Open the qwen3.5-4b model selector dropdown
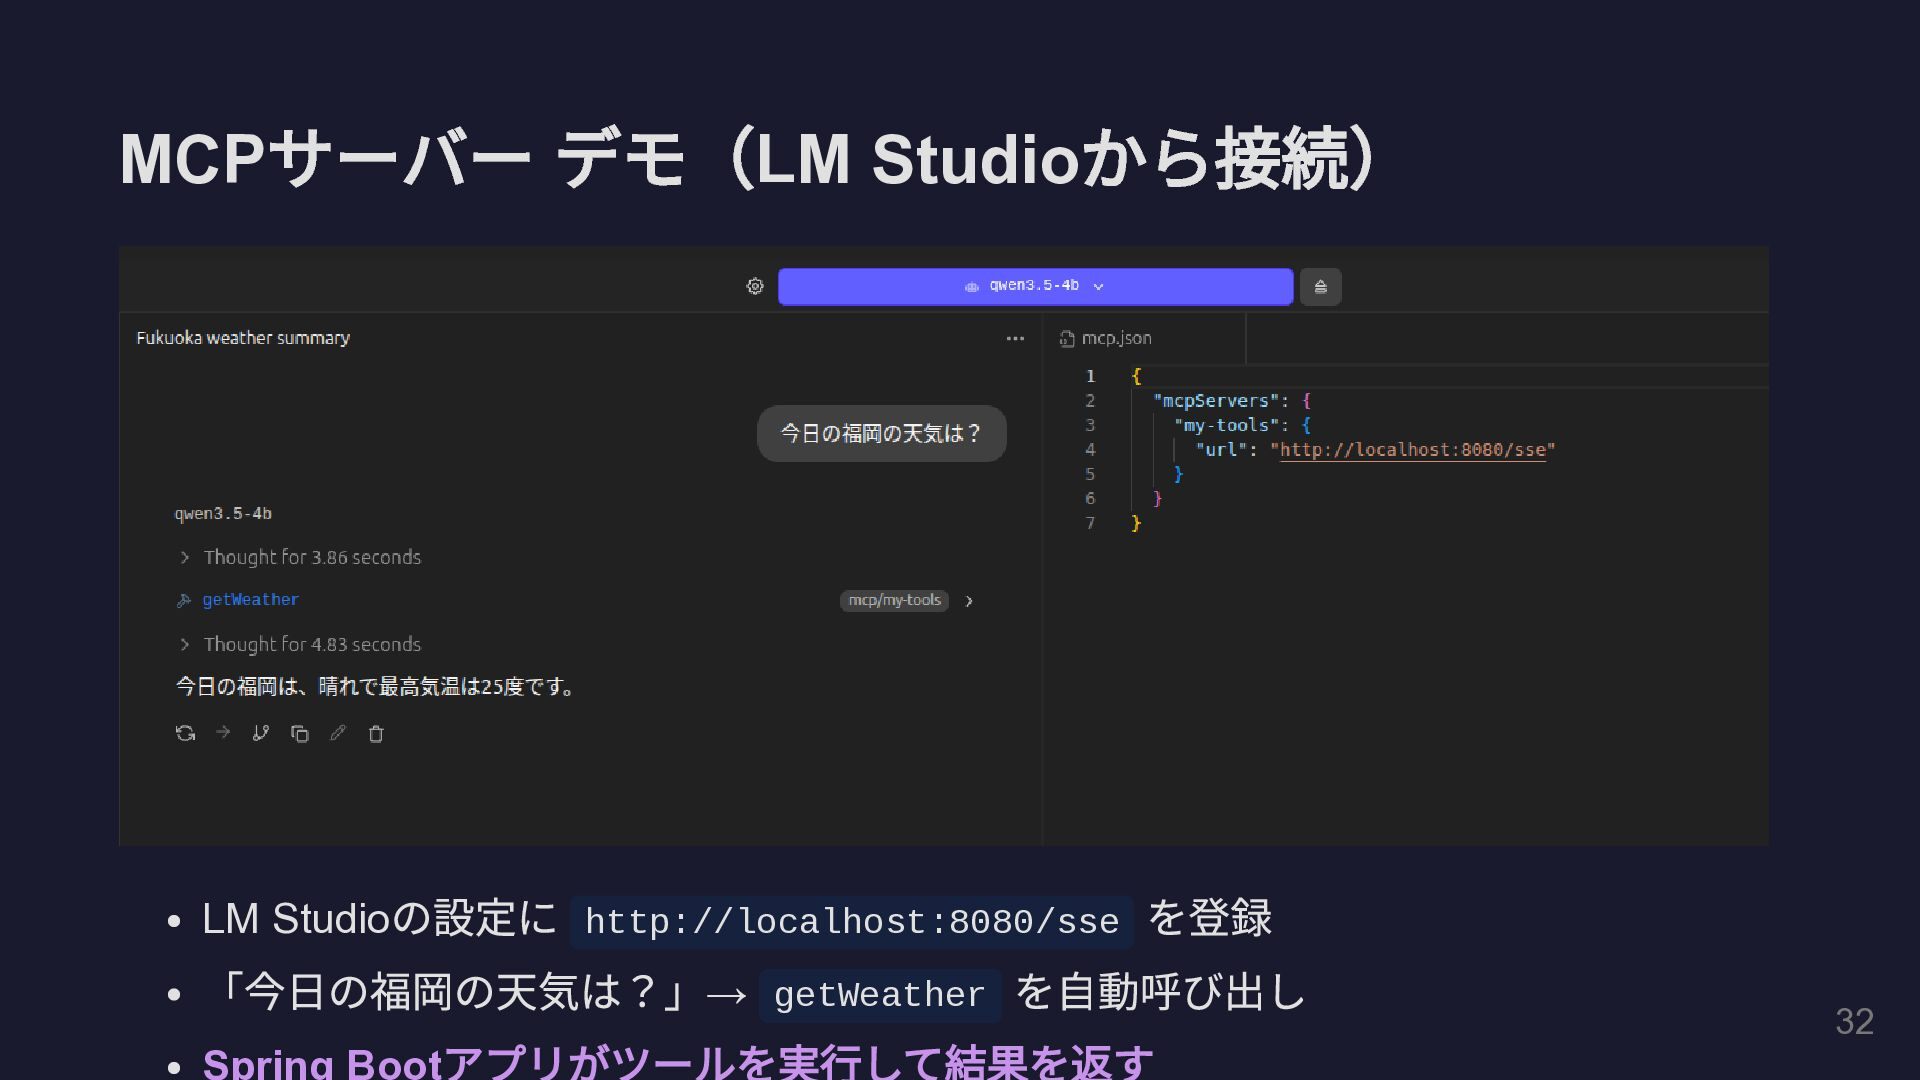The height and width of the screenshot is (1080, 1920). (1035, 286)
